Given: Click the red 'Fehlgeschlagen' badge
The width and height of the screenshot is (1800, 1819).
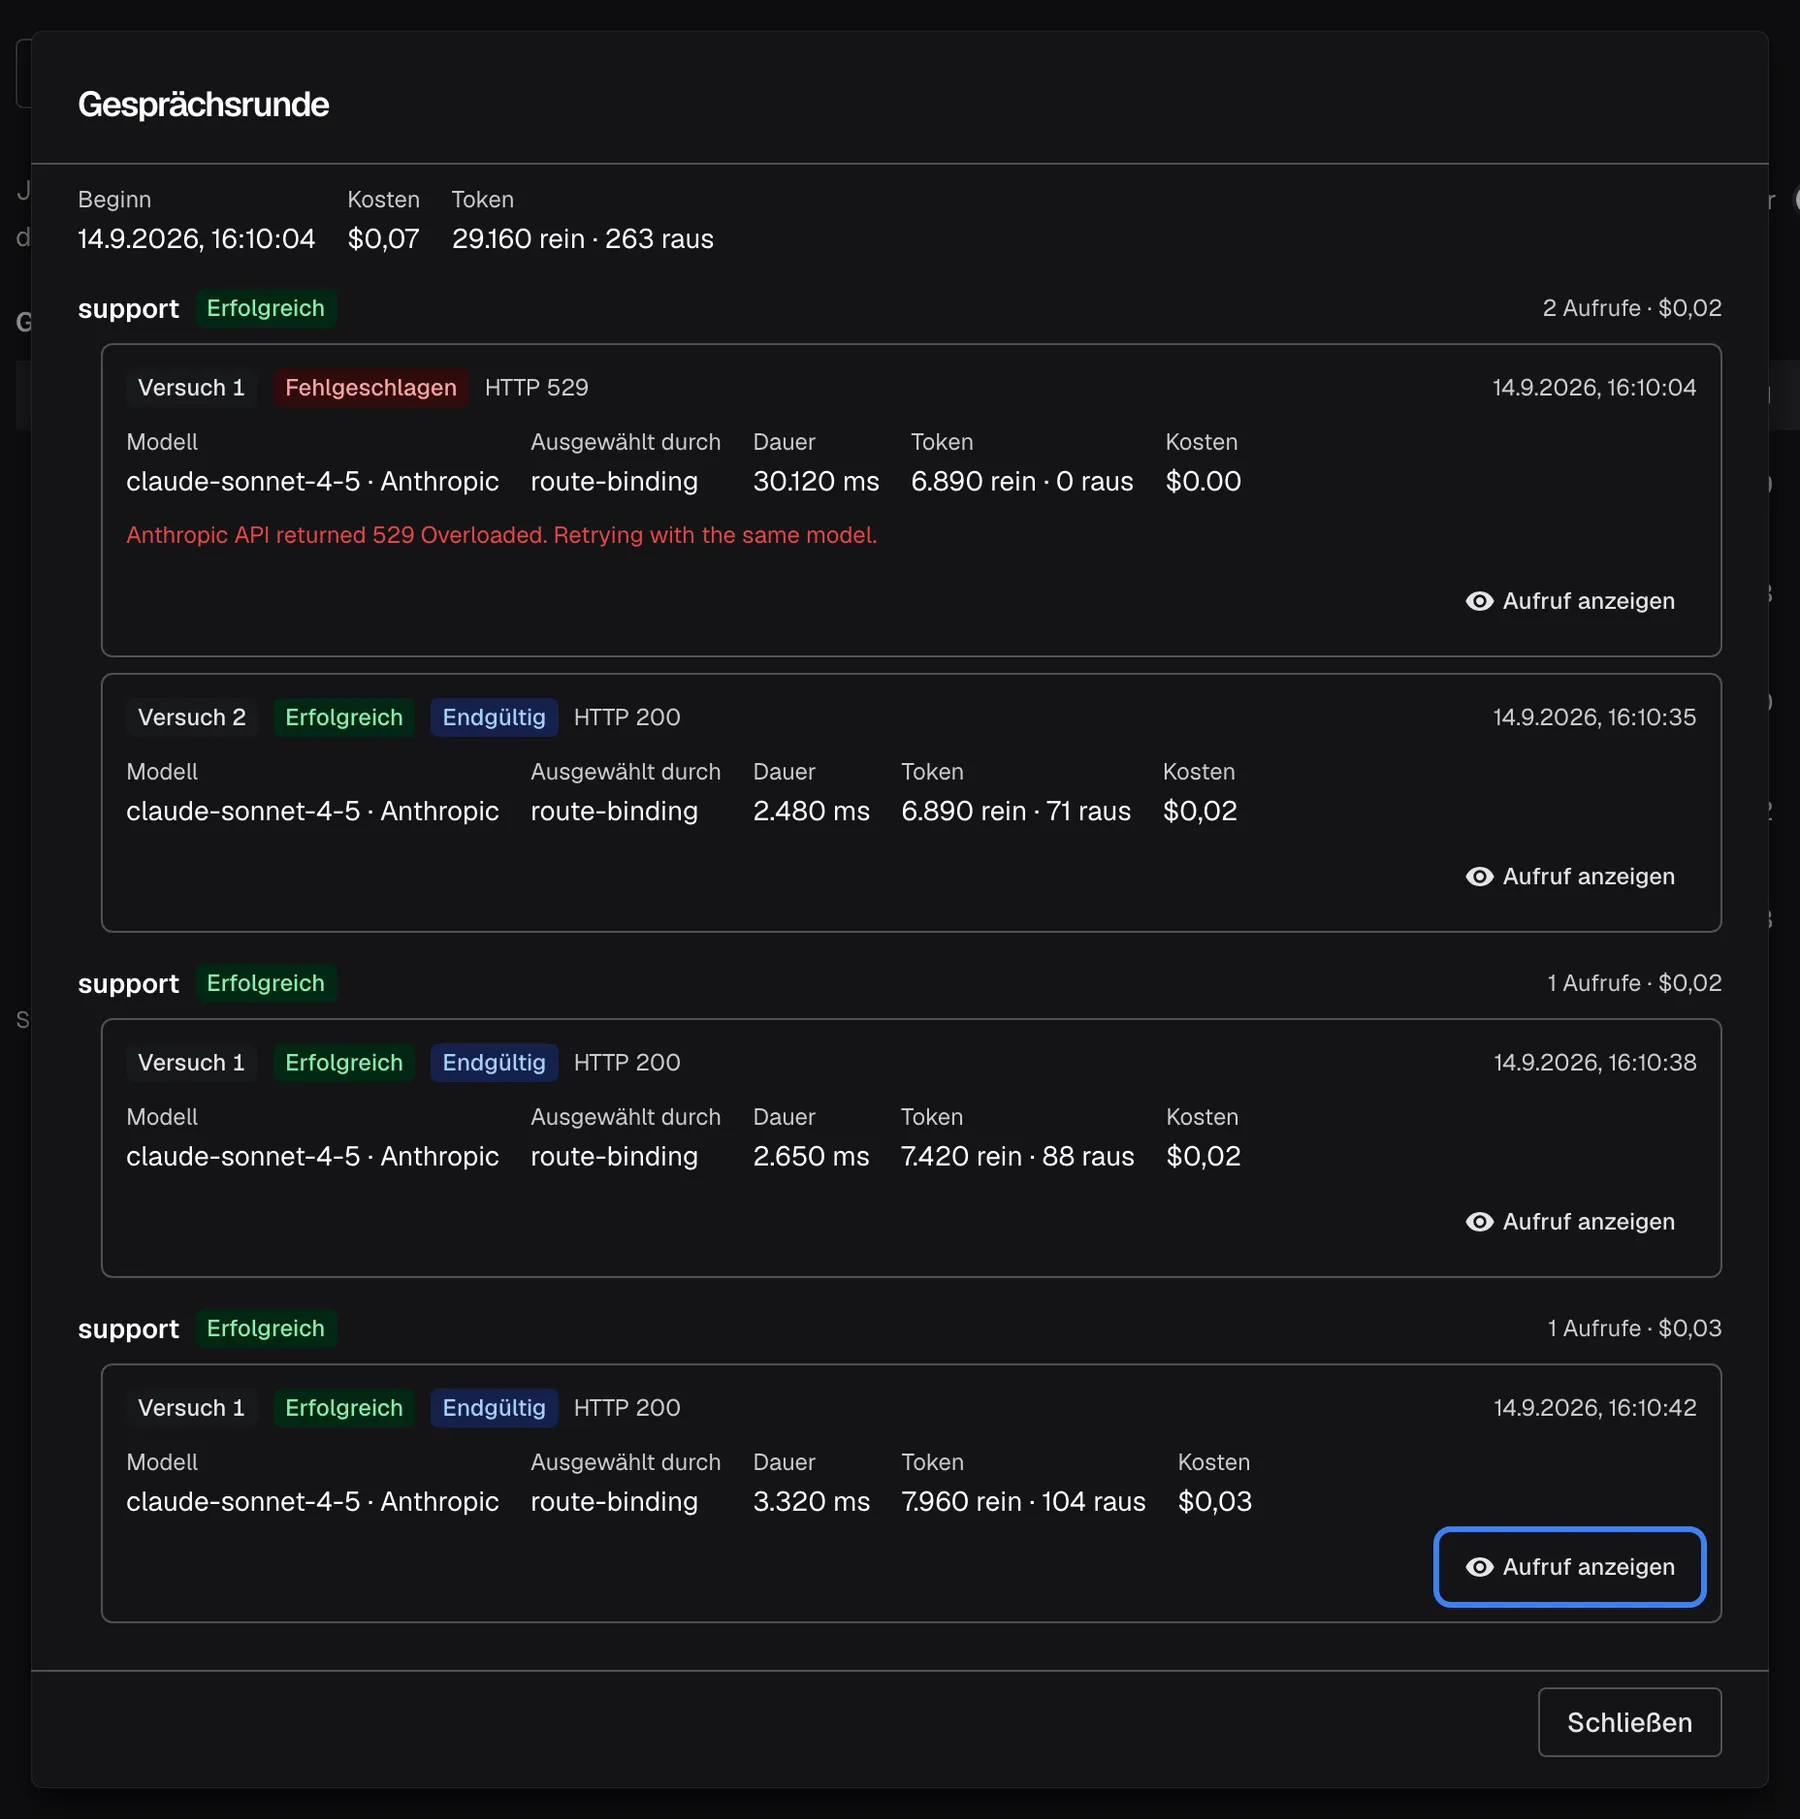Looking at the screenshot, I should pos(370,387).
